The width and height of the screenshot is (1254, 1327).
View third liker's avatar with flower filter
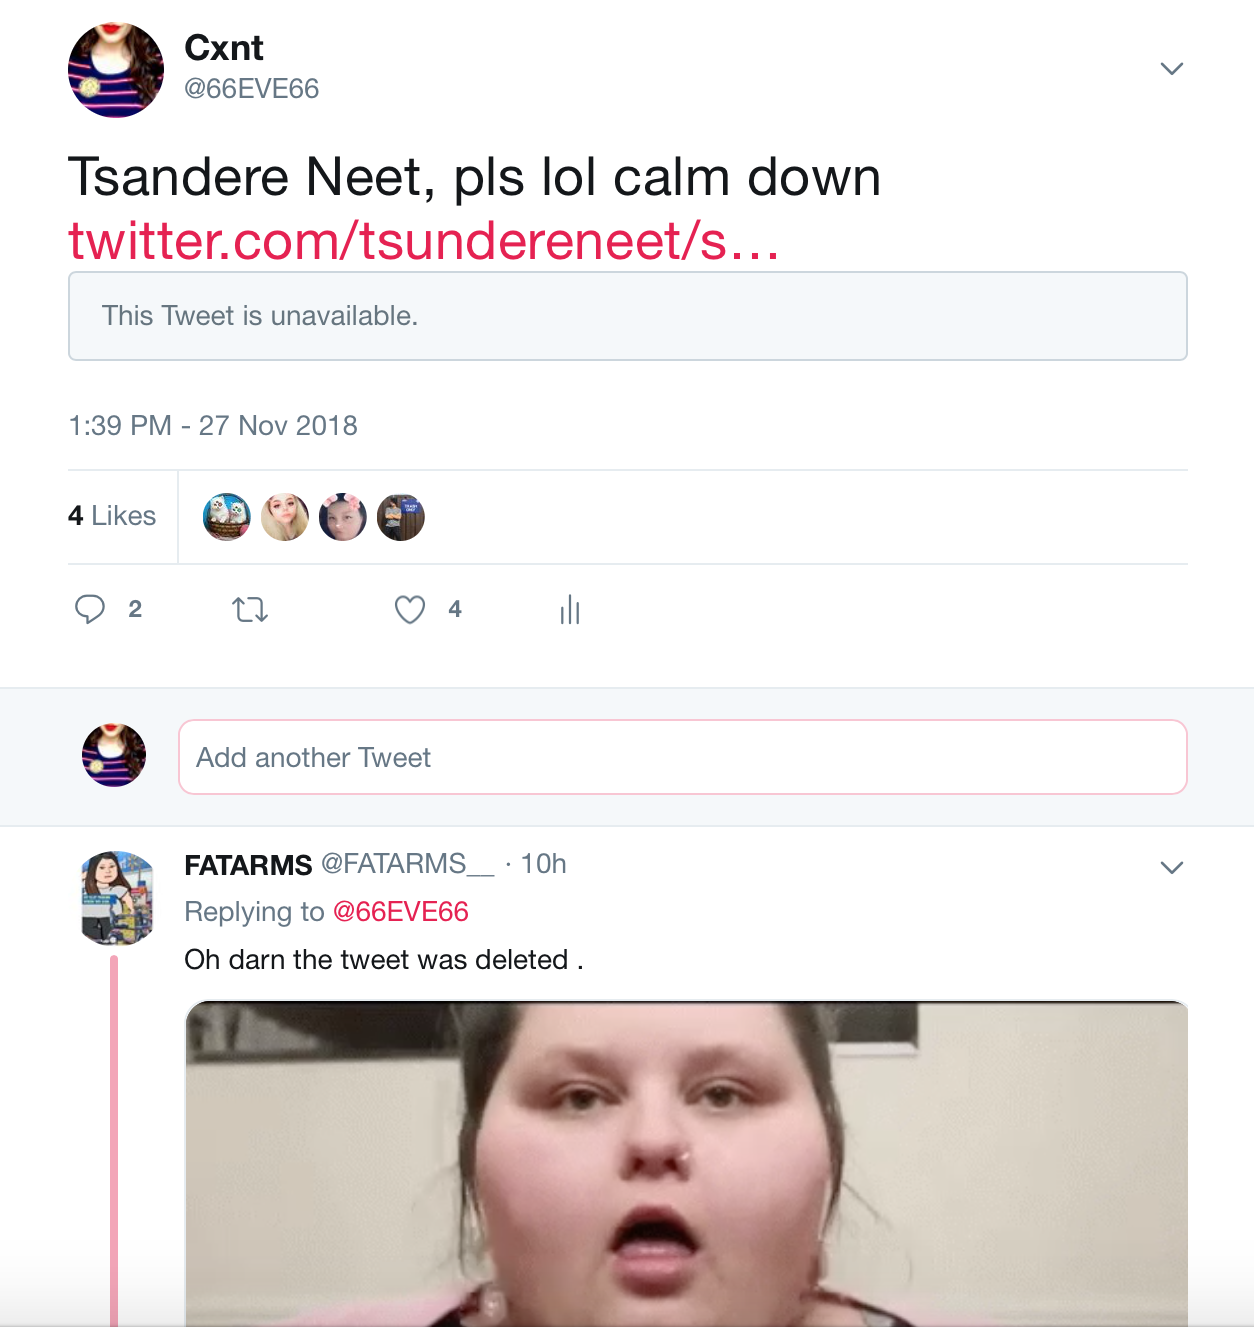343,517
